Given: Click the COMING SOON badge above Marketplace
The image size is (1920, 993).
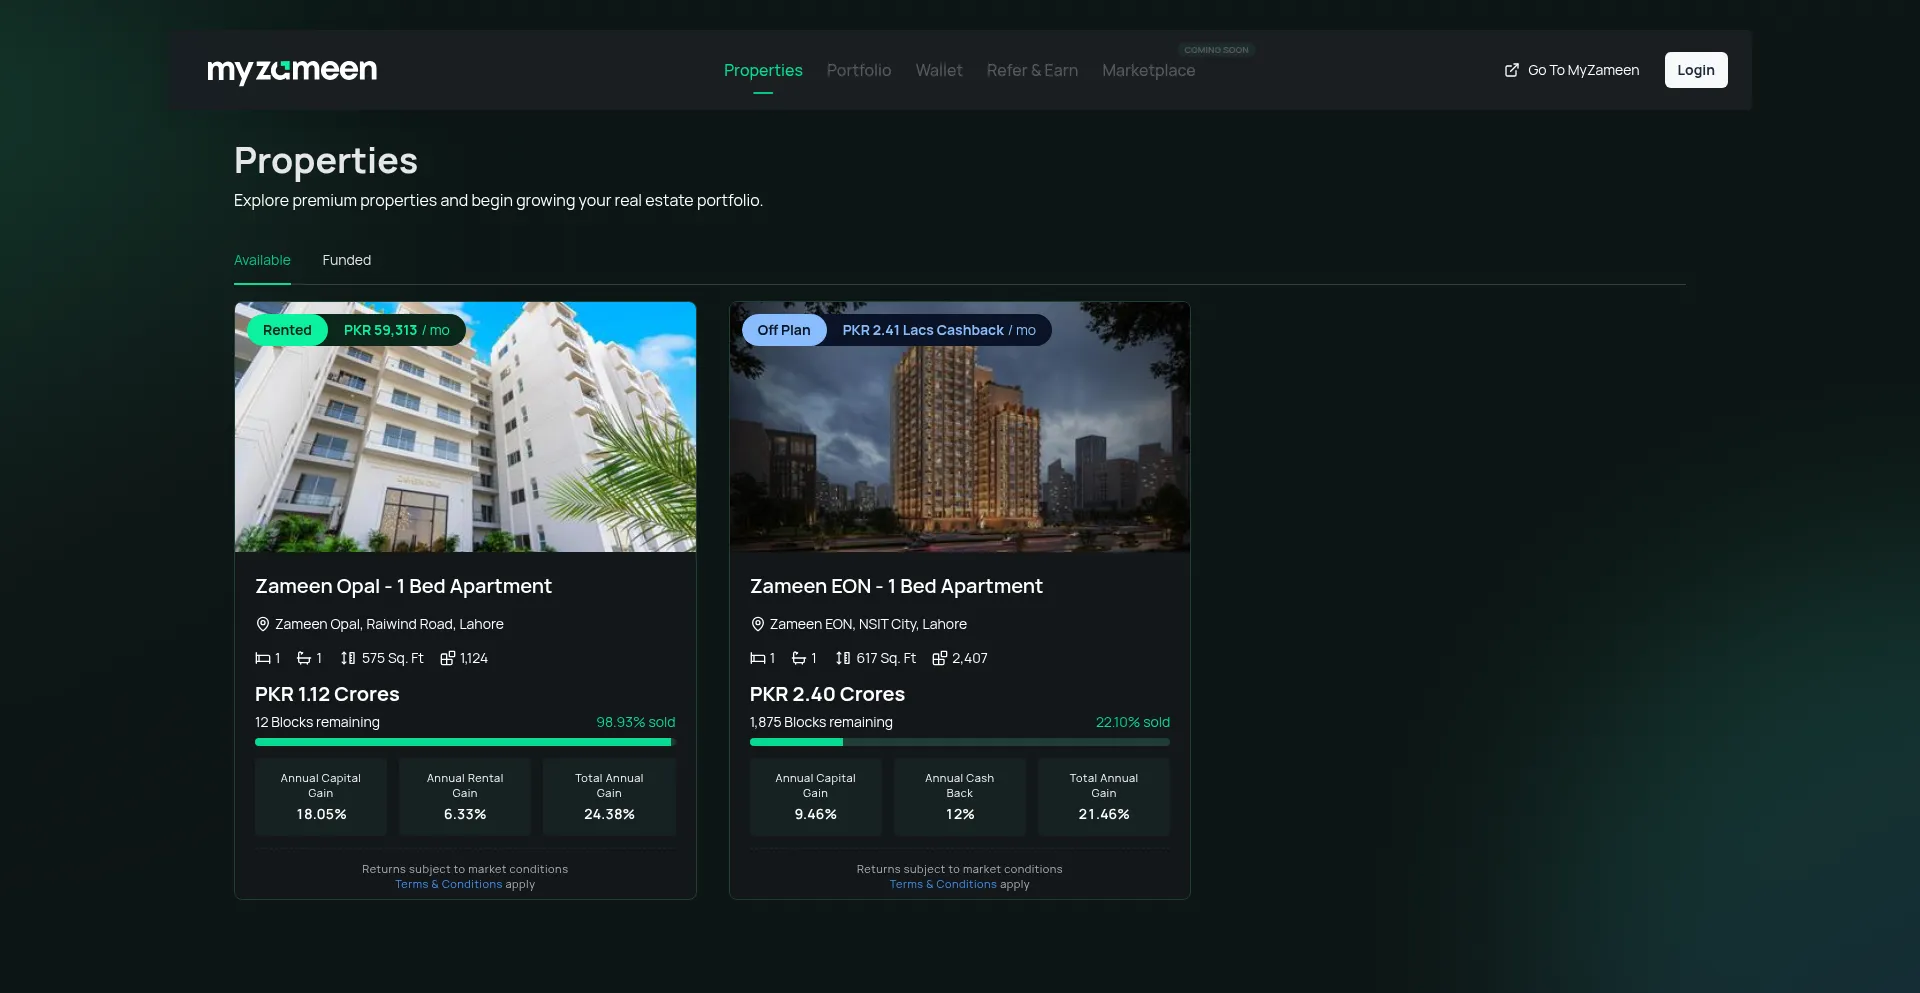Looking at the screenshot, I should (x=1216, y=50).
